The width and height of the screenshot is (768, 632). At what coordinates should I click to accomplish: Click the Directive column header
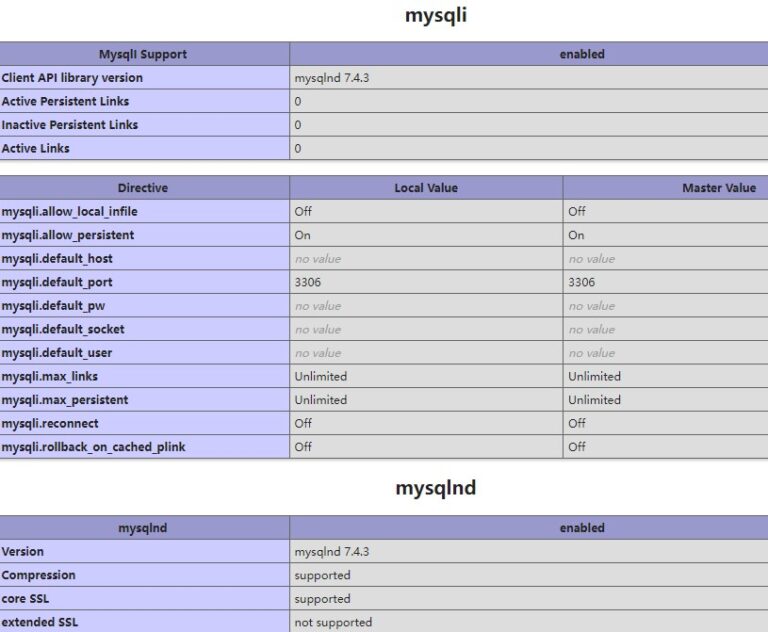[x=143, y=188]
